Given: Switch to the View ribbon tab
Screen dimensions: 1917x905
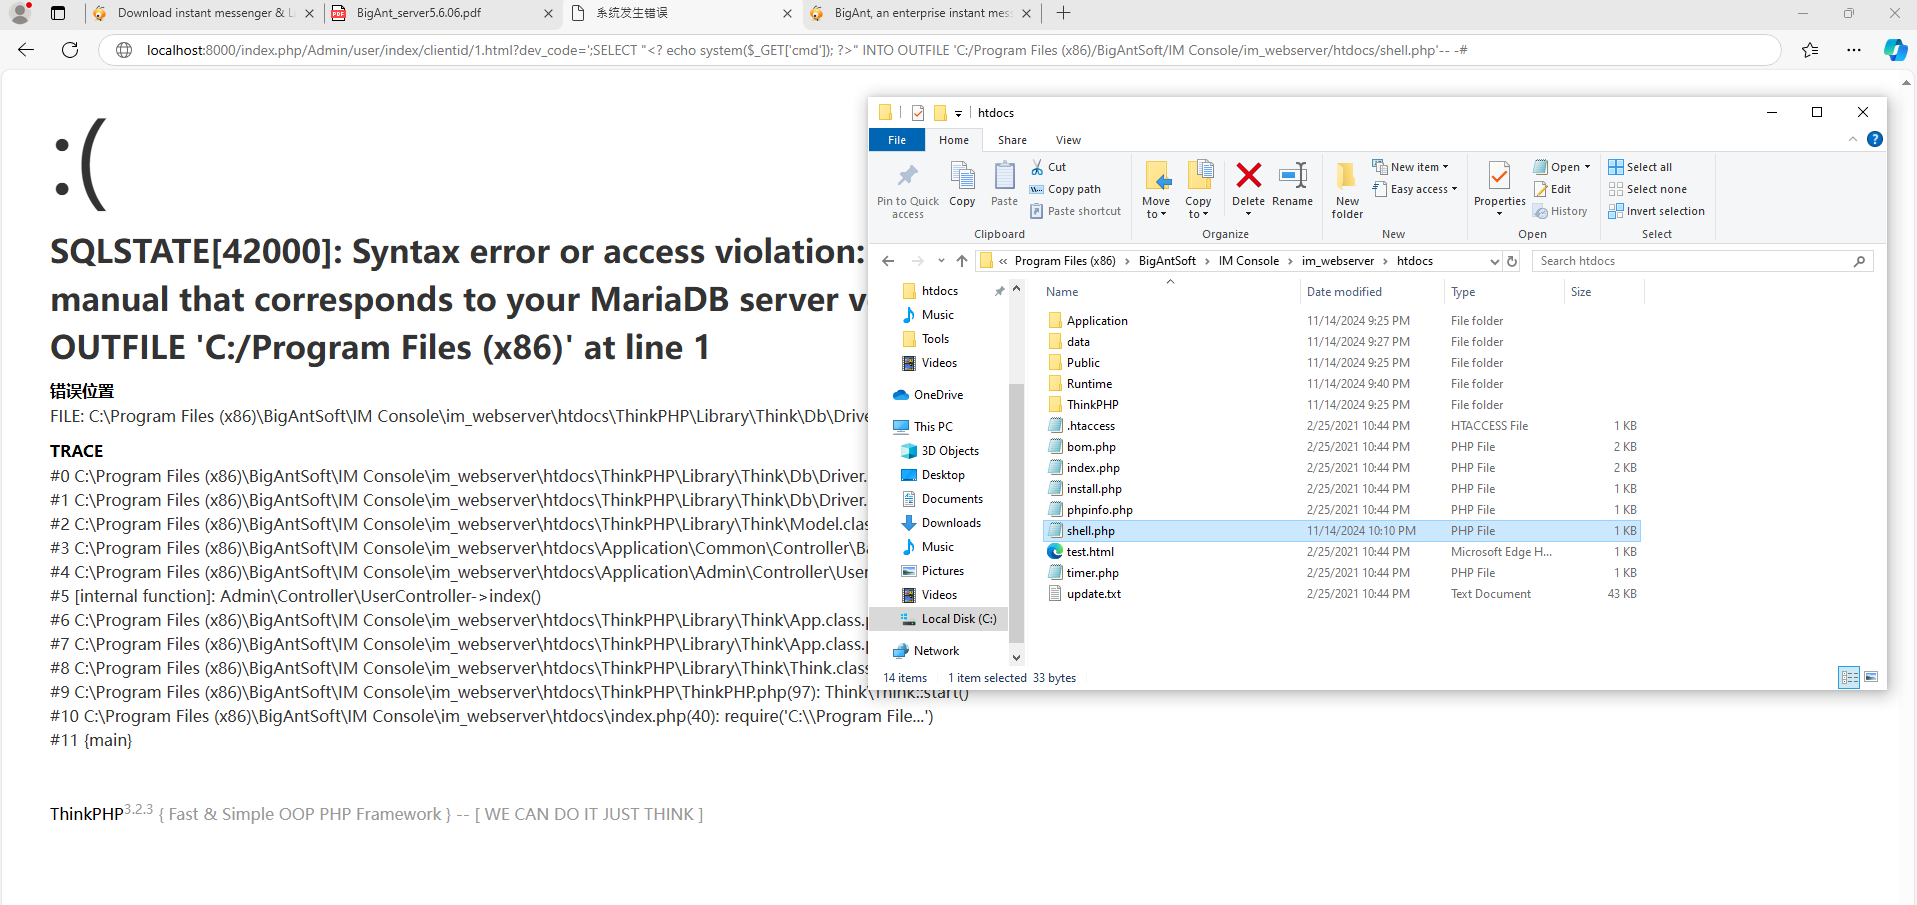Looking at the screenshot, I should tap(1068, 140).
